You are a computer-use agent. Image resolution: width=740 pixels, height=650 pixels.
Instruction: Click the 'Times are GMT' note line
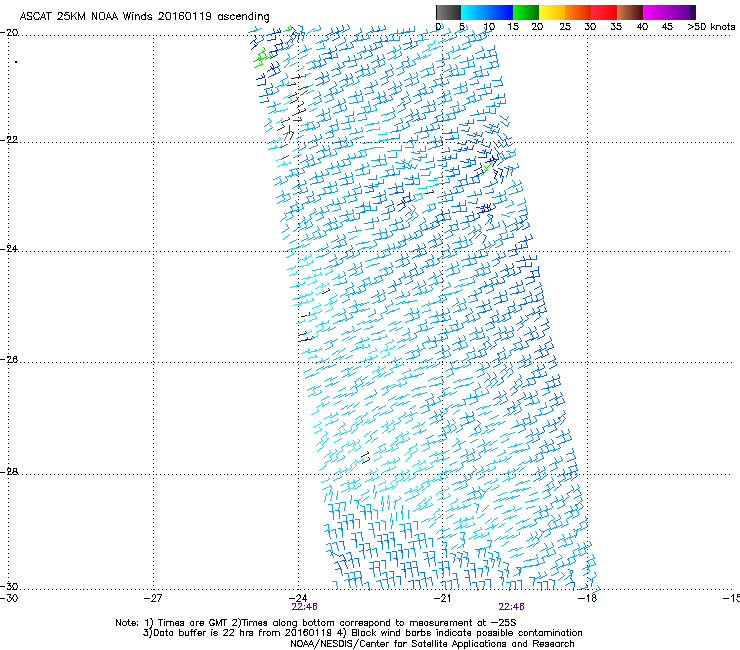pos(316,623)
